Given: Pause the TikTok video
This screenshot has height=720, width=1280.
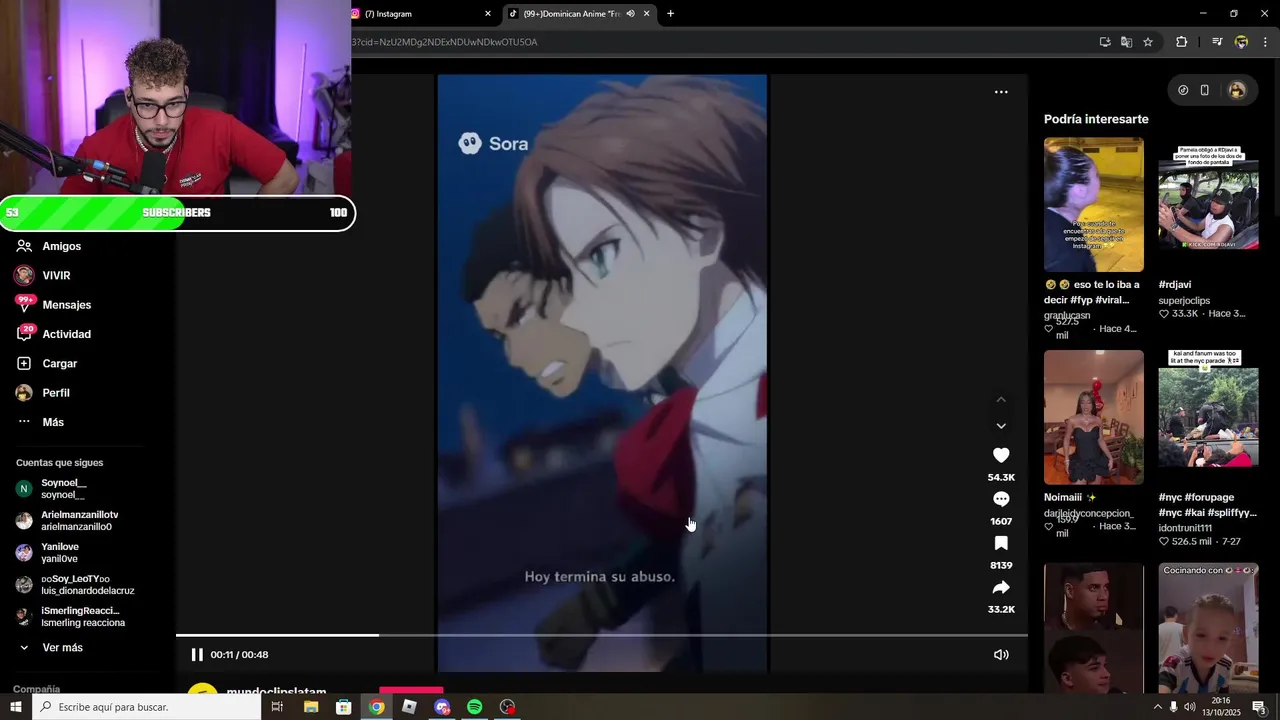Looking at the screenshot, I should 197,655.
